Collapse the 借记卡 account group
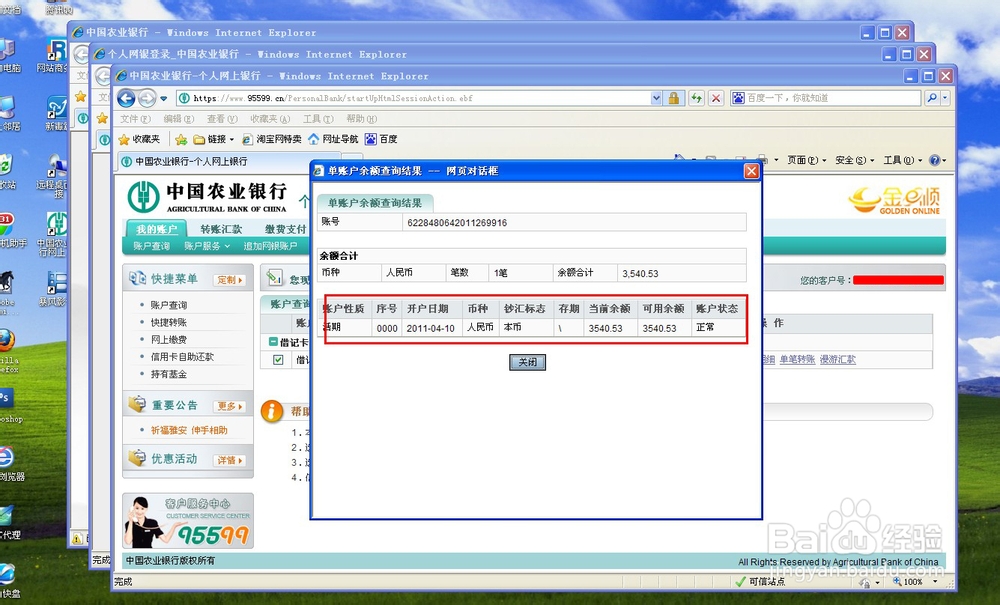 (x=273, y=342)
